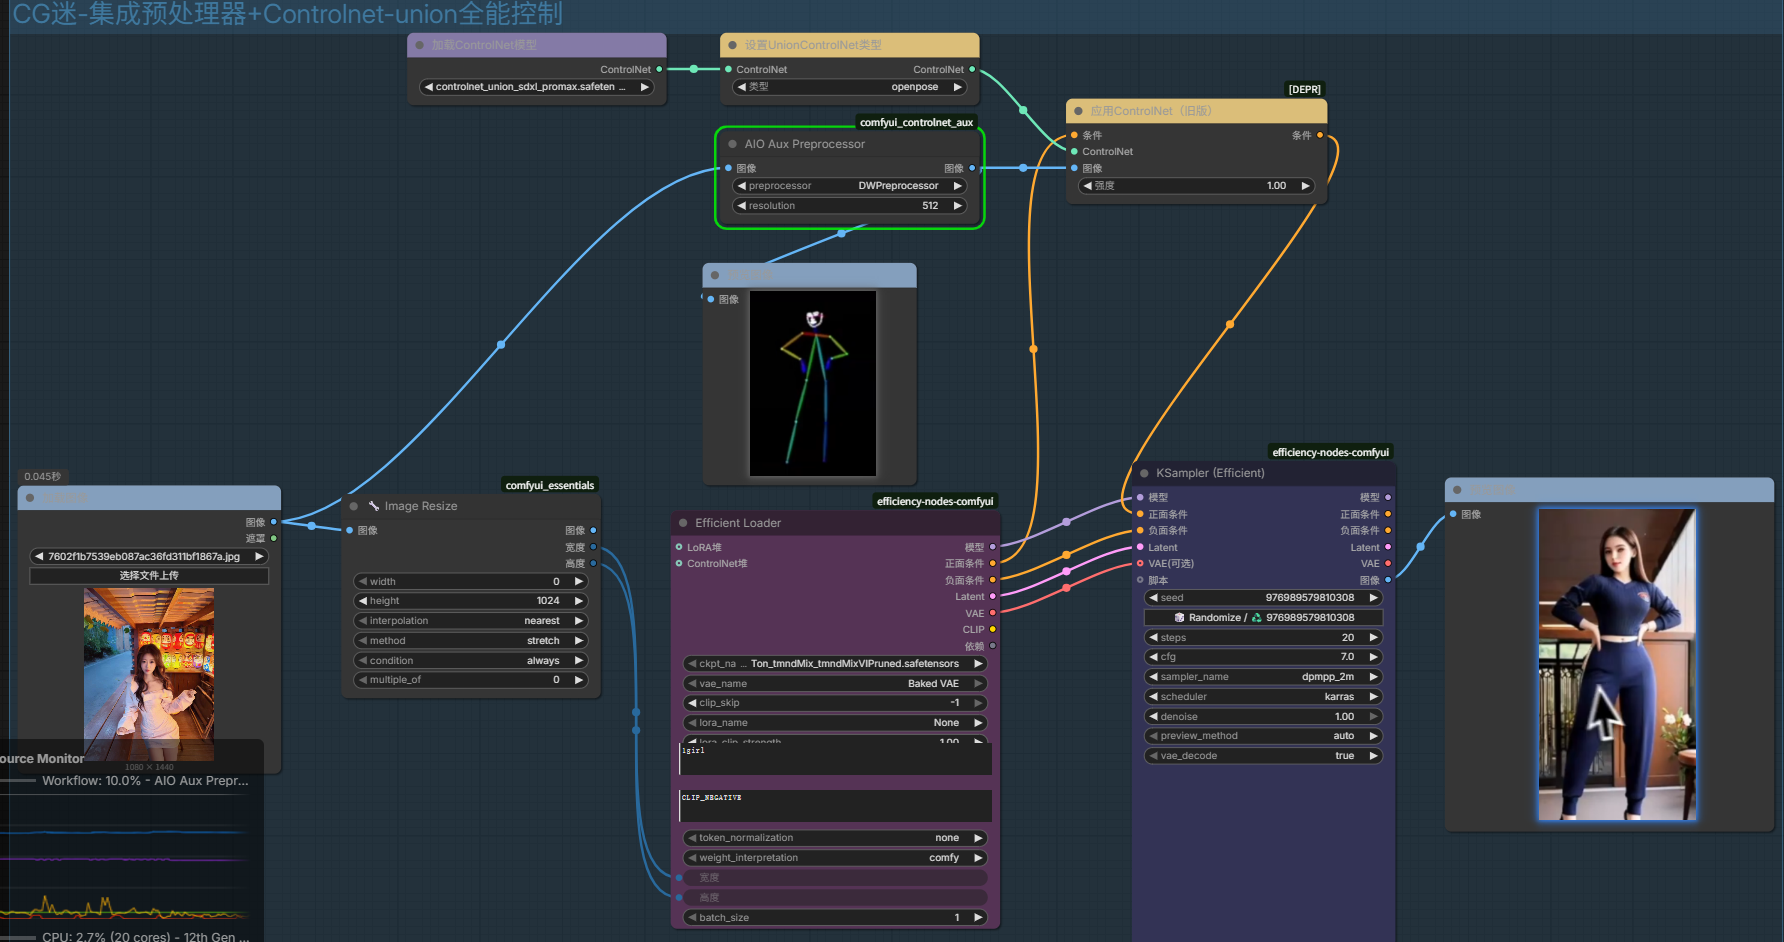Increase the 强度 1.00 value with the right arrow
Image resolution: width=1784 pixels, height=942 pixels.
[x=1305, y=186]
